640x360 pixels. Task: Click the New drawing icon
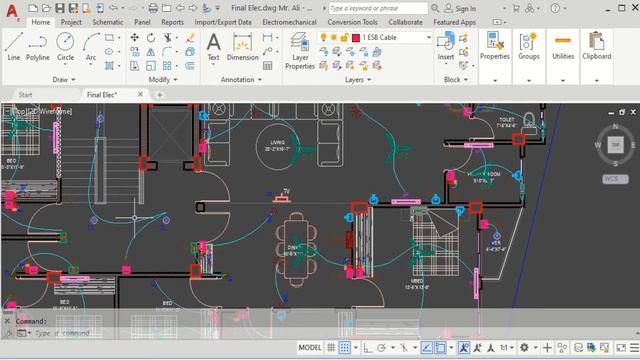pos(33,8)
